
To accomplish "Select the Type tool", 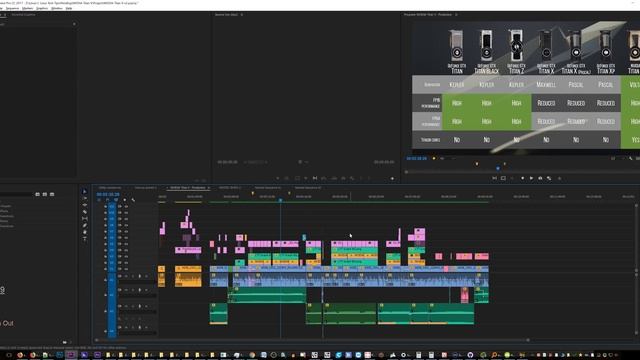I will click(84, 239).
